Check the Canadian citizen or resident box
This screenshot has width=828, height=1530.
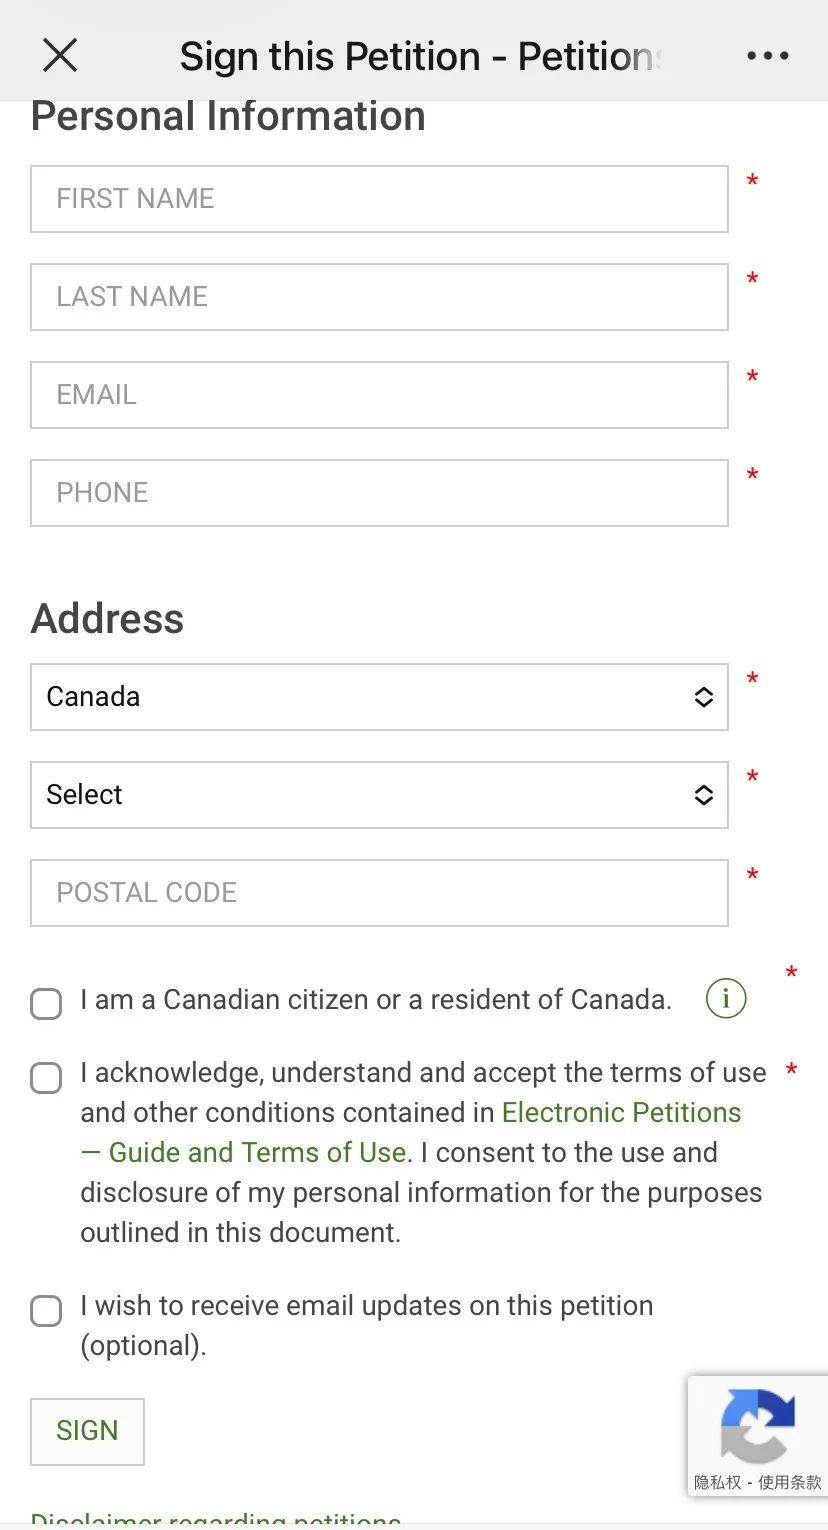point(46,1004)
